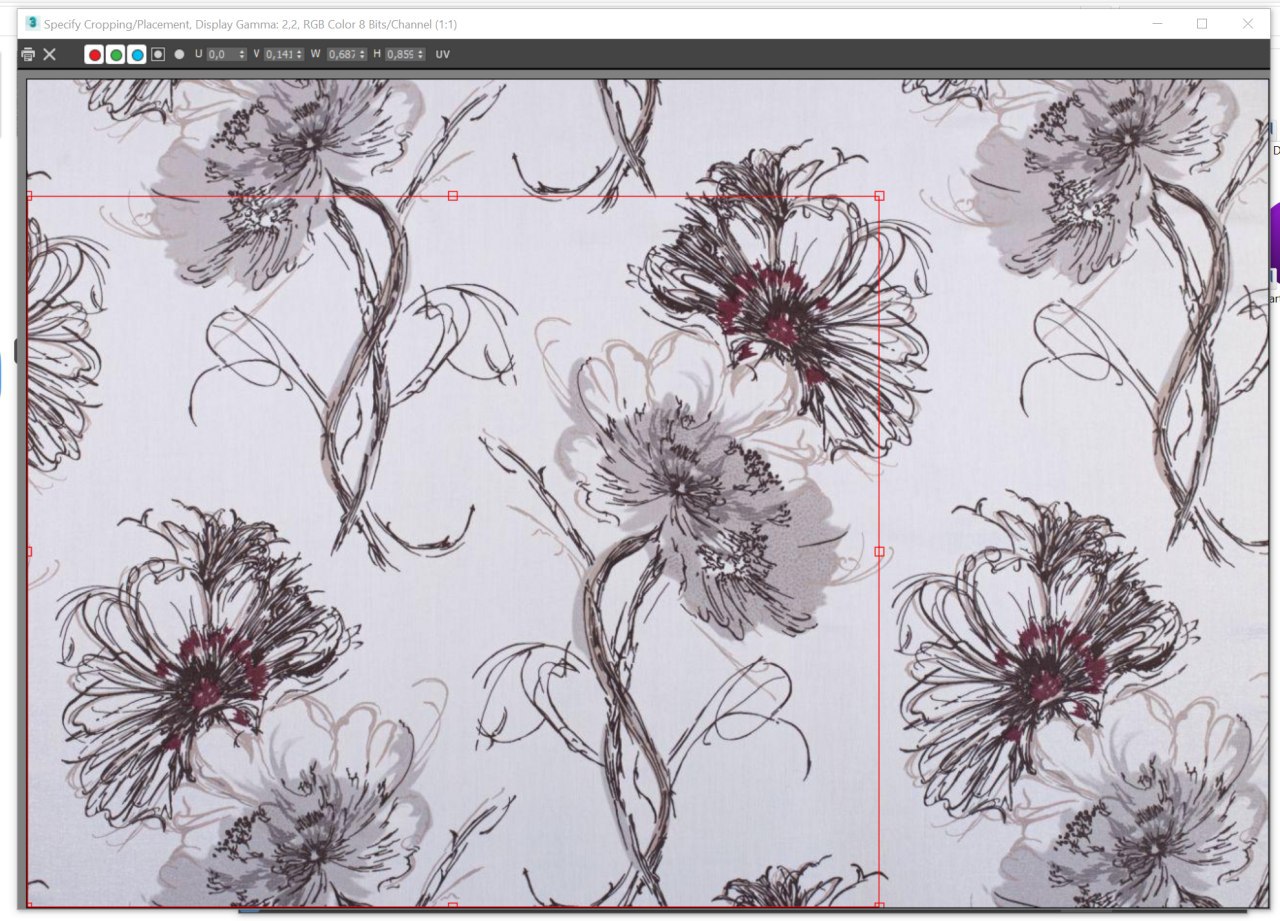This screenshot has width=1280, height=921.
Task: Click the V value input field
Action: click(279, 55)
